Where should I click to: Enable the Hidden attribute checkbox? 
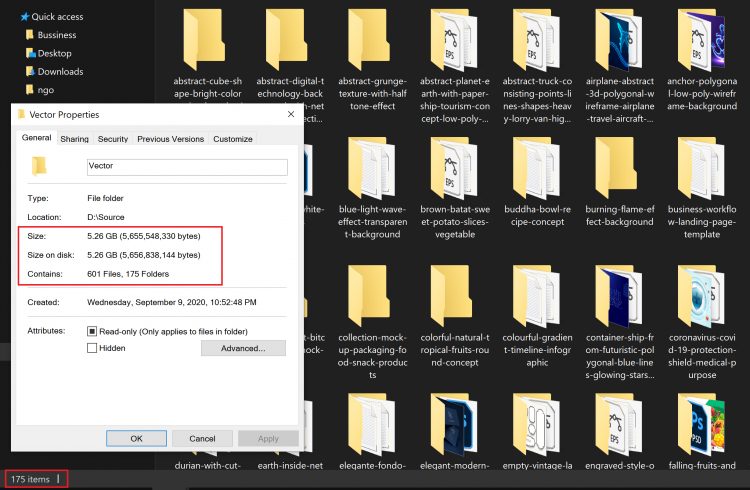(93, 348)
